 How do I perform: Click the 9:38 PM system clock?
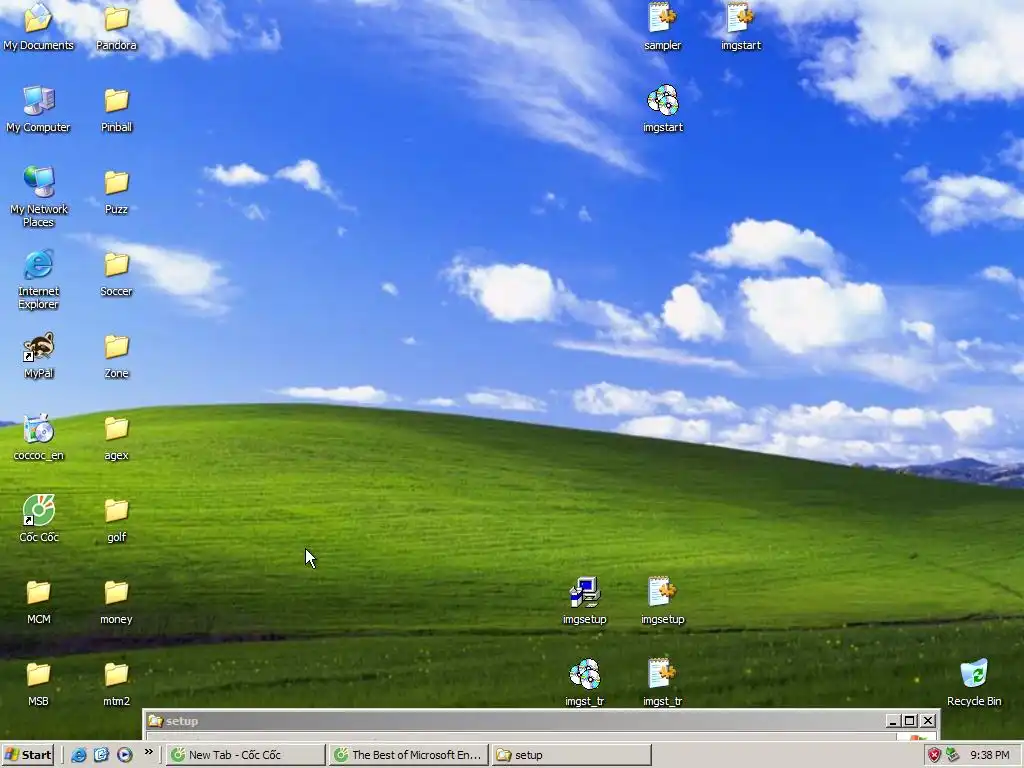click(x=989, y=755)
